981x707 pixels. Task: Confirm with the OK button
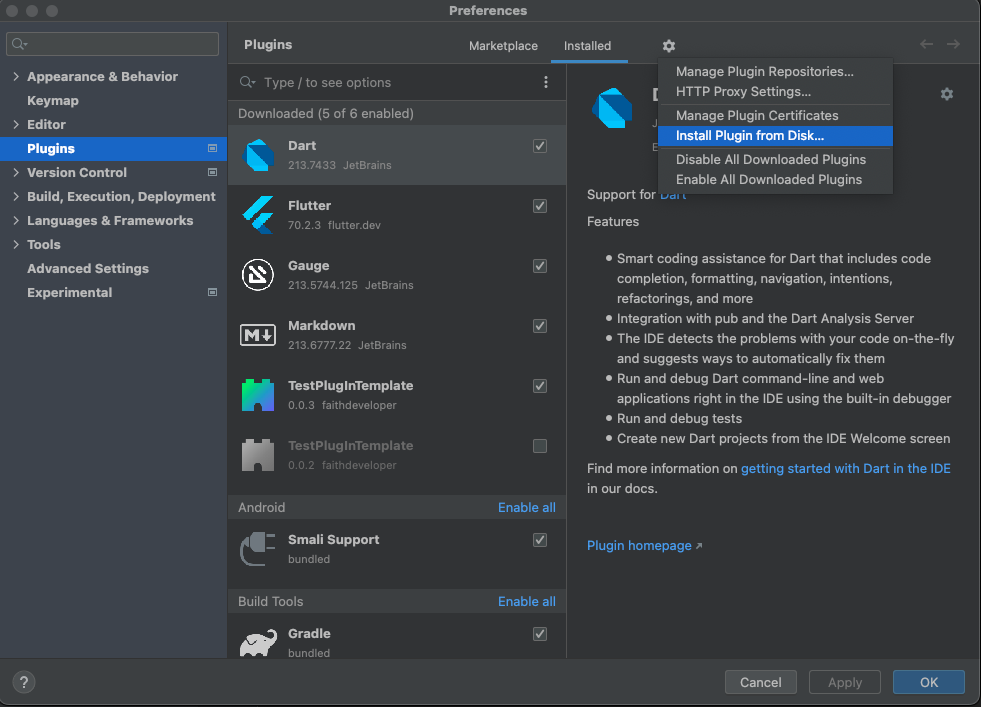point(928,682)
